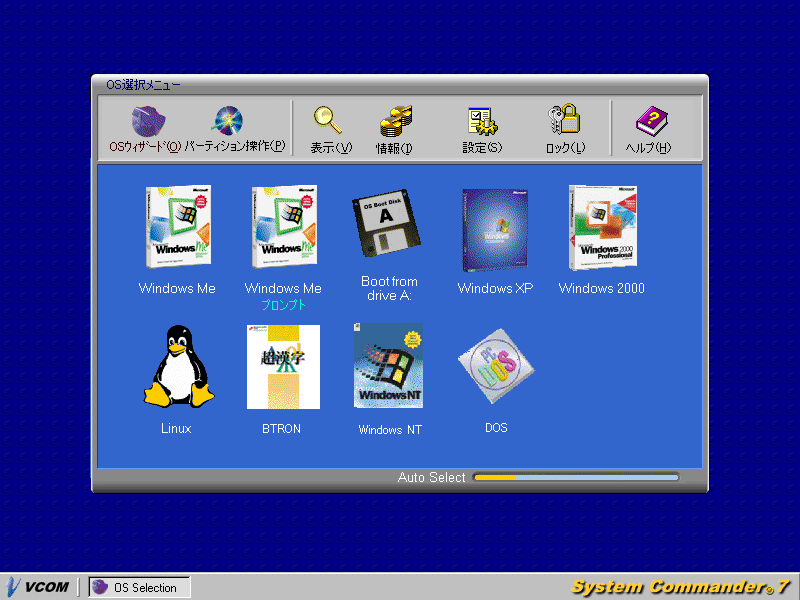
Task: Click the VCOM logo in bottom bar
Action: pyautogui.click(x=38, y=587)
